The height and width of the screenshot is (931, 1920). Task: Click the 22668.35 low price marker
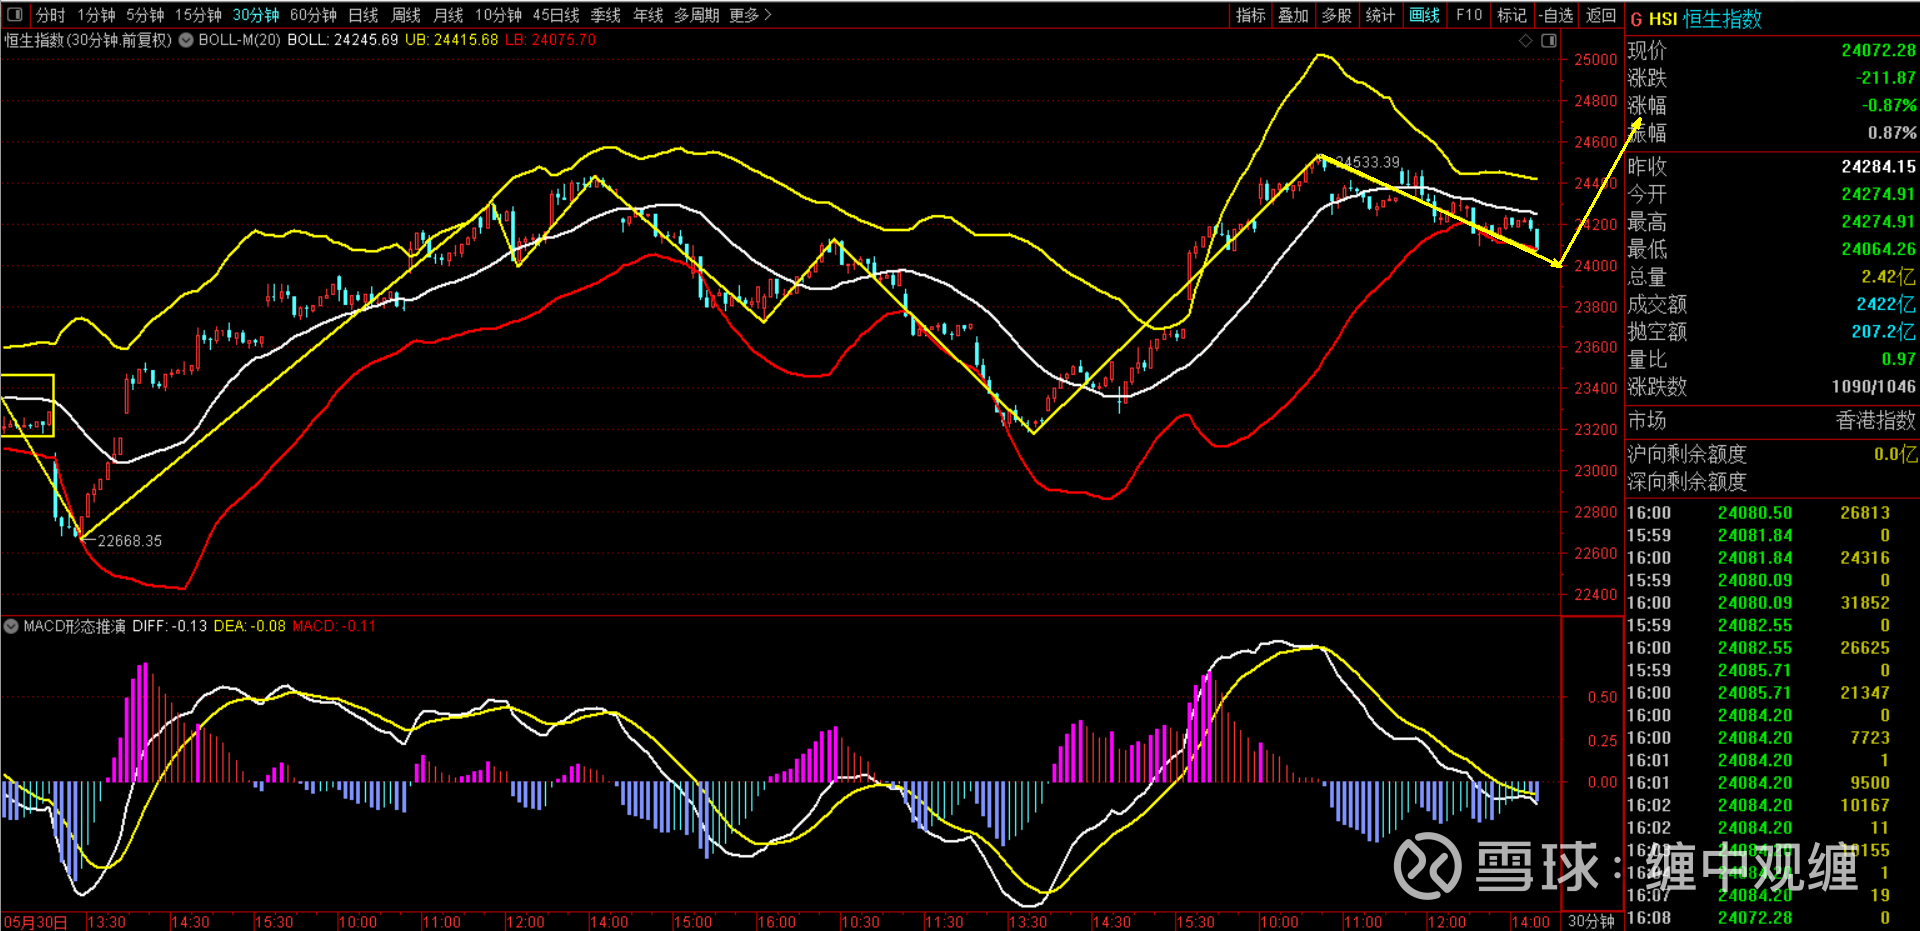click(x=129, y=541)
